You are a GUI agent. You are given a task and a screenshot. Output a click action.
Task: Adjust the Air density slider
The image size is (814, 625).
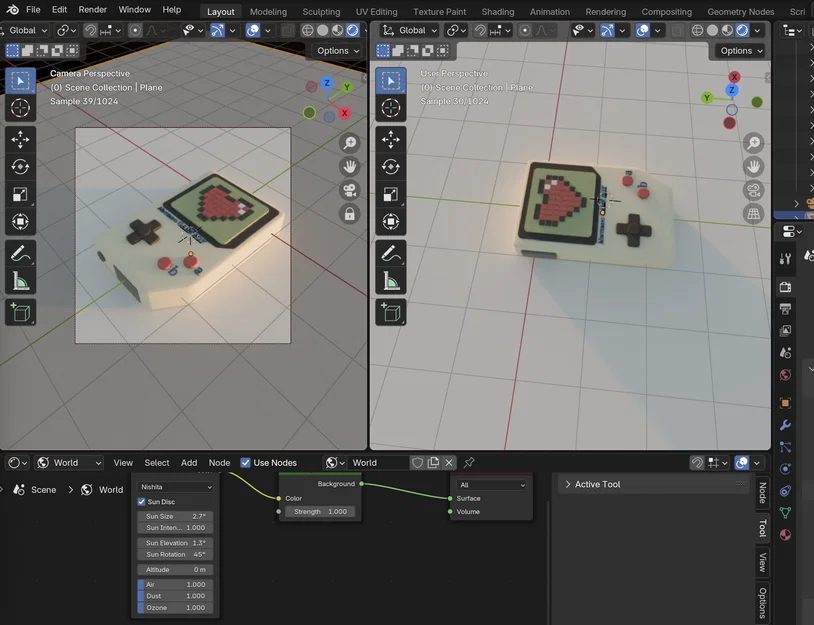[x=175, y=585]
